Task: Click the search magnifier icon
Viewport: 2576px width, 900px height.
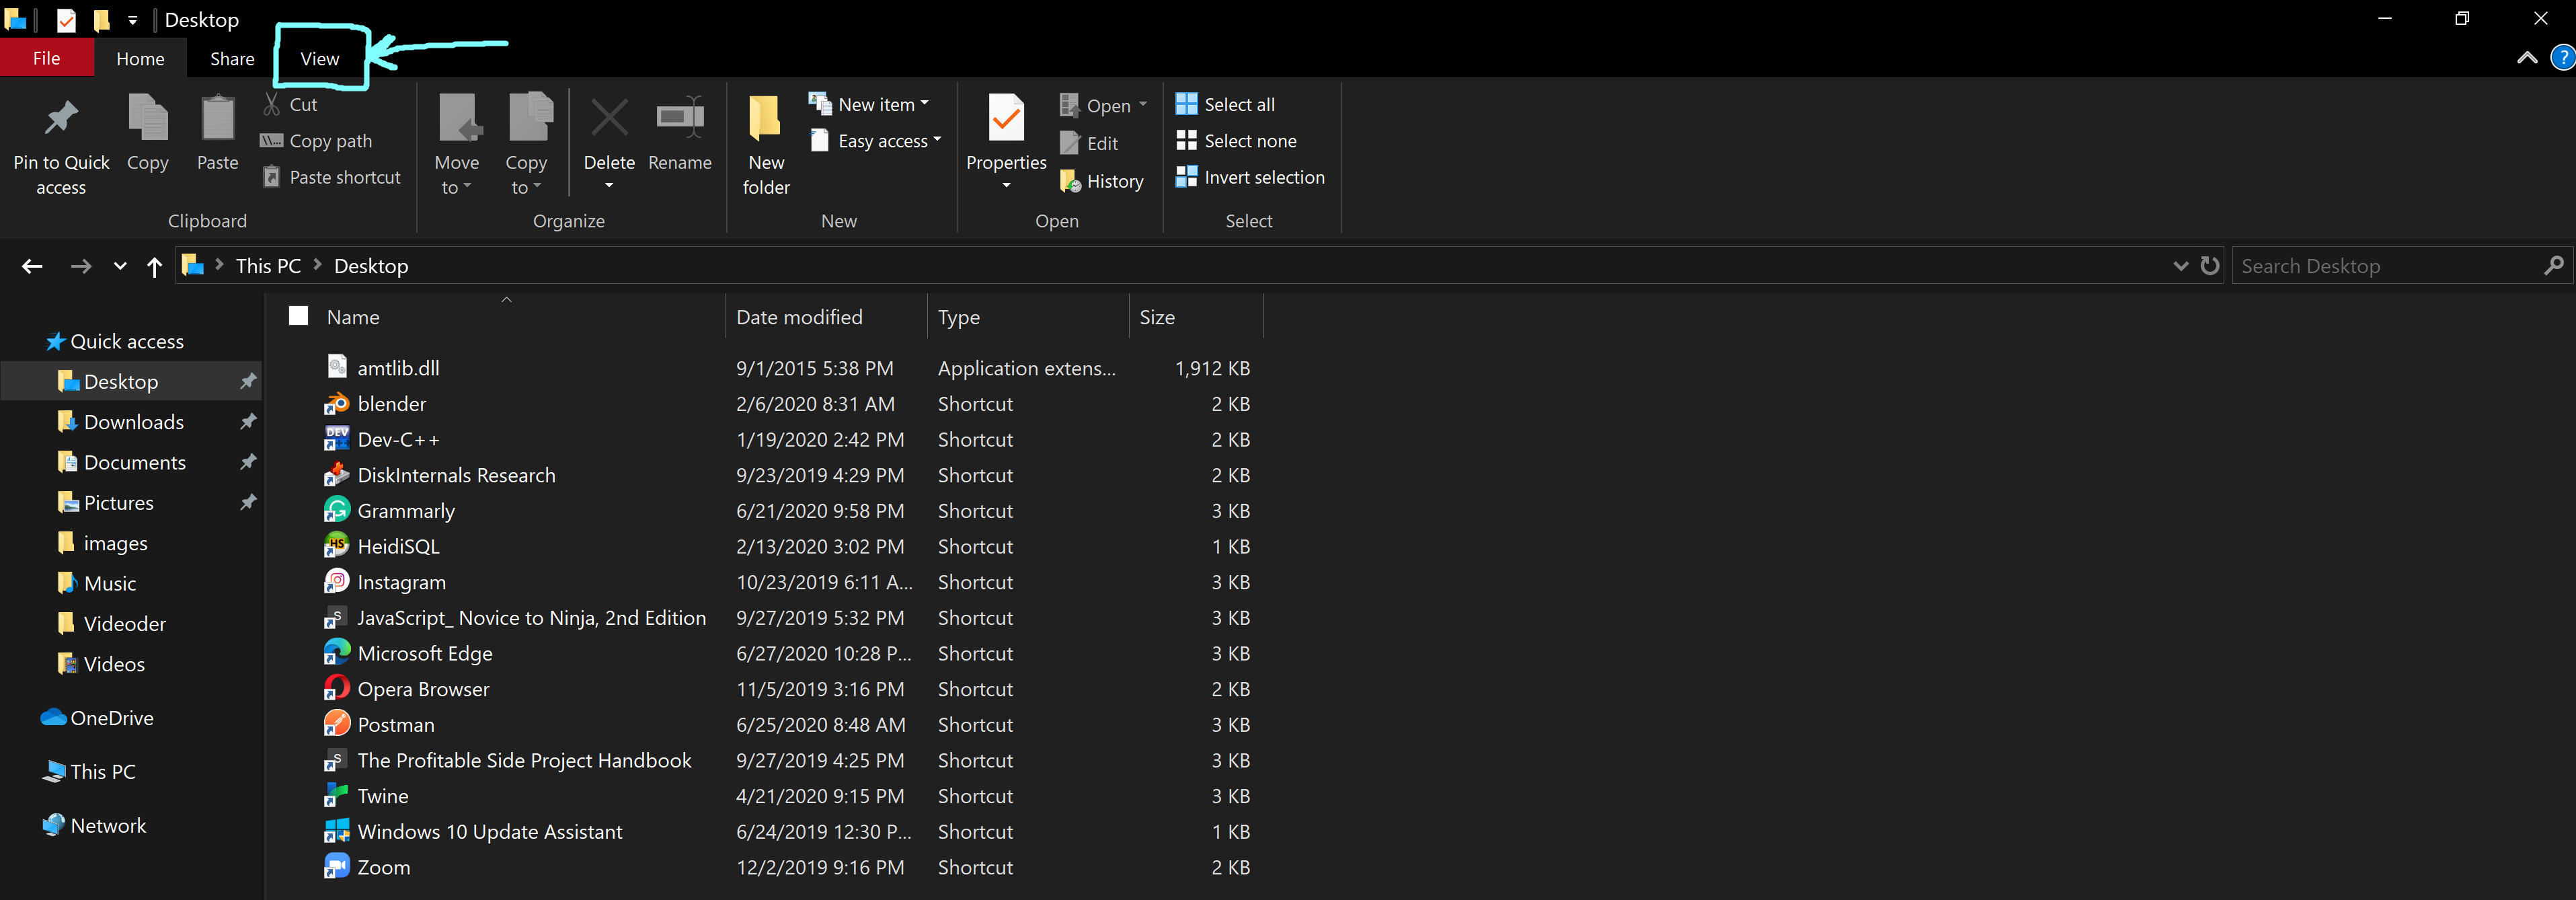Action: click(2553, 265)
